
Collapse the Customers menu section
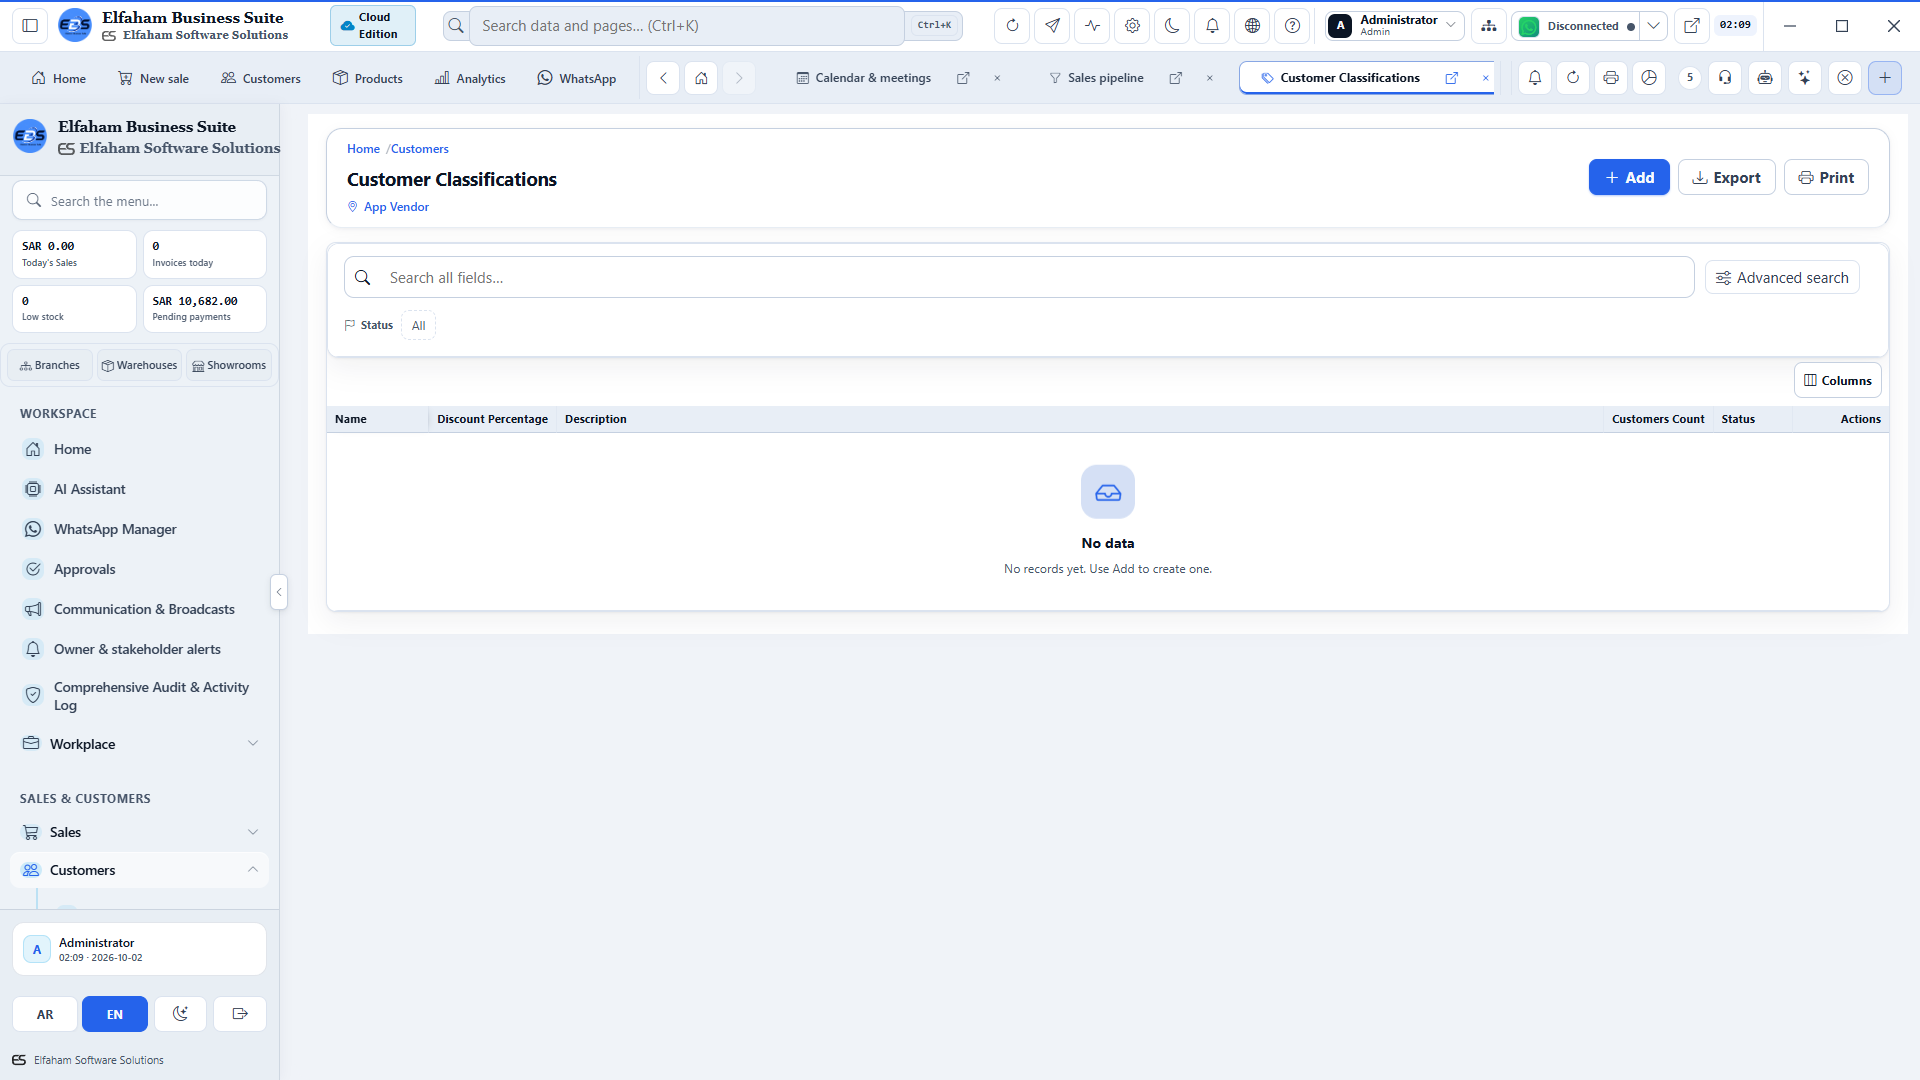(139, 870)
